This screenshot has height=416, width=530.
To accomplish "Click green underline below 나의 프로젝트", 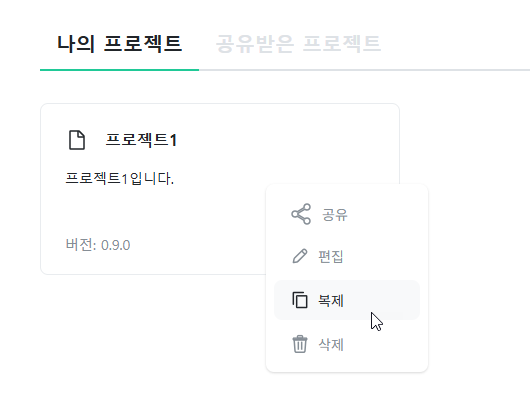I will (119, 70).
